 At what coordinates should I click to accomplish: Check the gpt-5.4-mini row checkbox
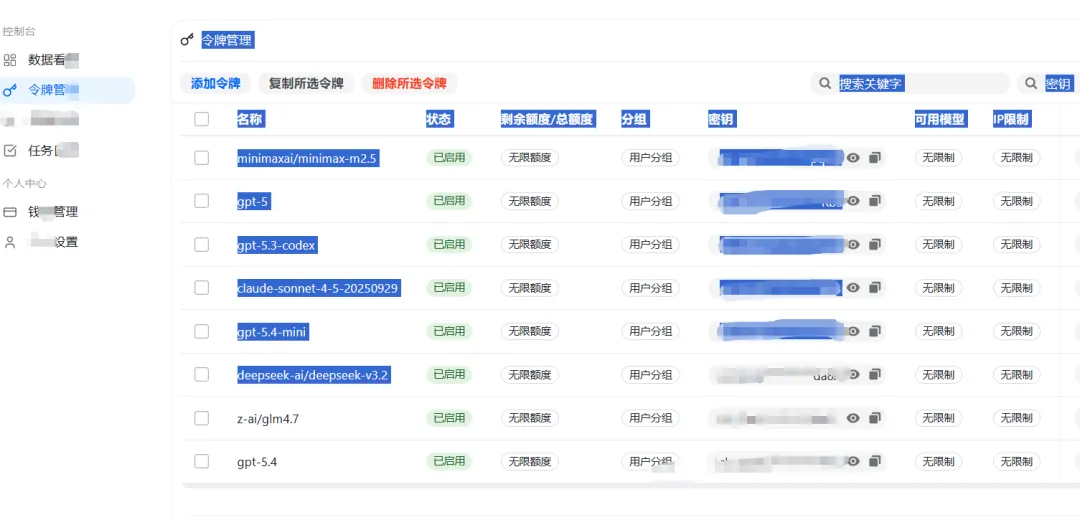[201, 331]
